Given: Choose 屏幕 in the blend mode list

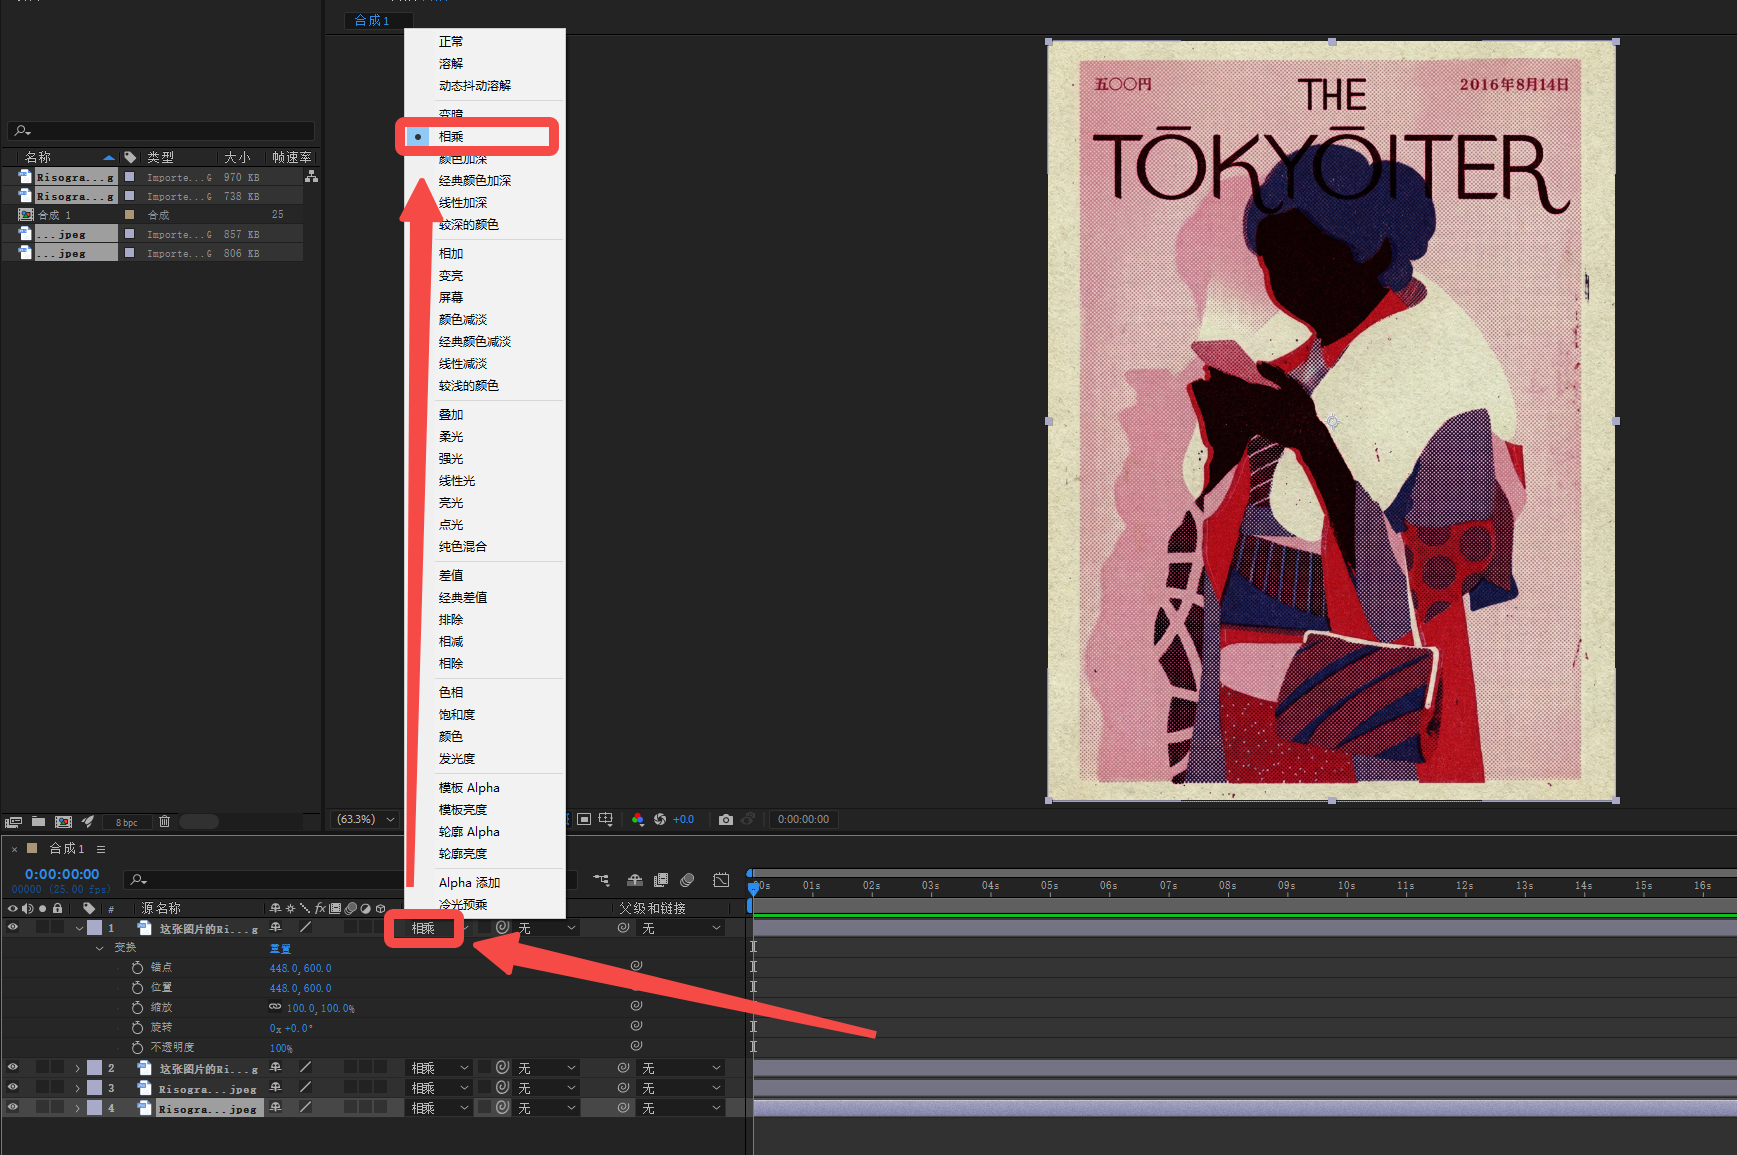Looking at the screenshot, I should click(x=451, y=298).
